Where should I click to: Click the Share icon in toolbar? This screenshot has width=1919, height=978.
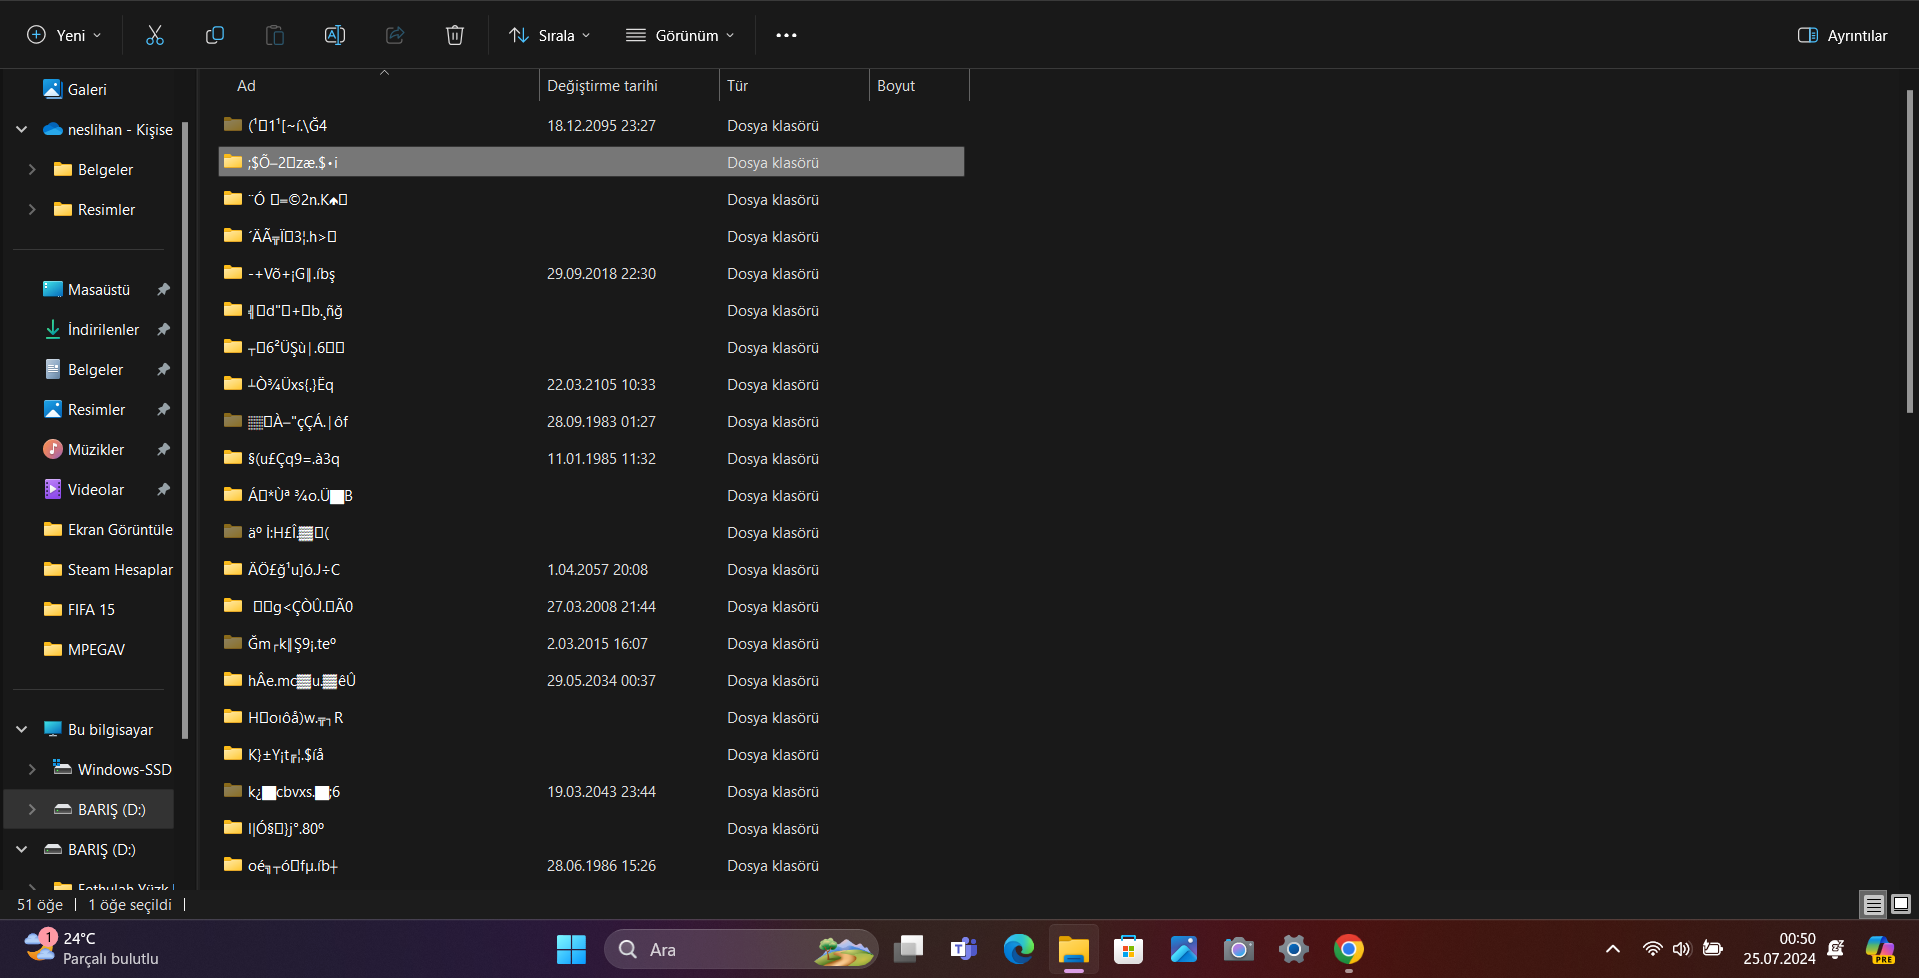[395, 35]
